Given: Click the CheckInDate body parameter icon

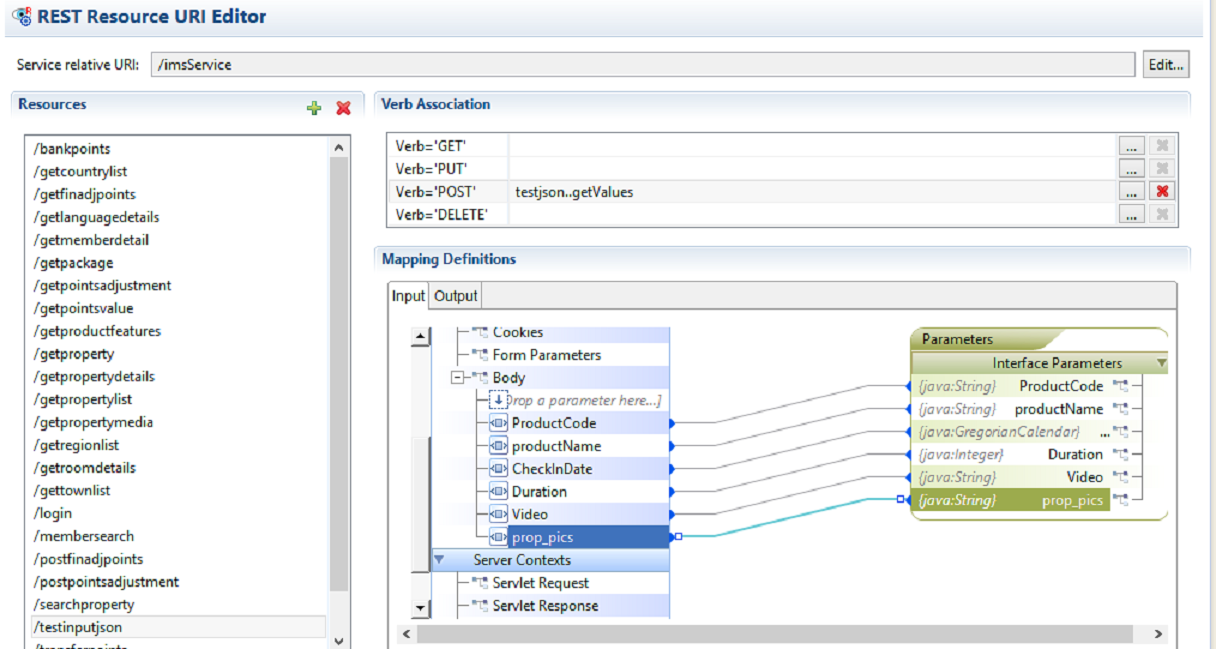Looking at the screenshot, I should [x=498, y=469].
